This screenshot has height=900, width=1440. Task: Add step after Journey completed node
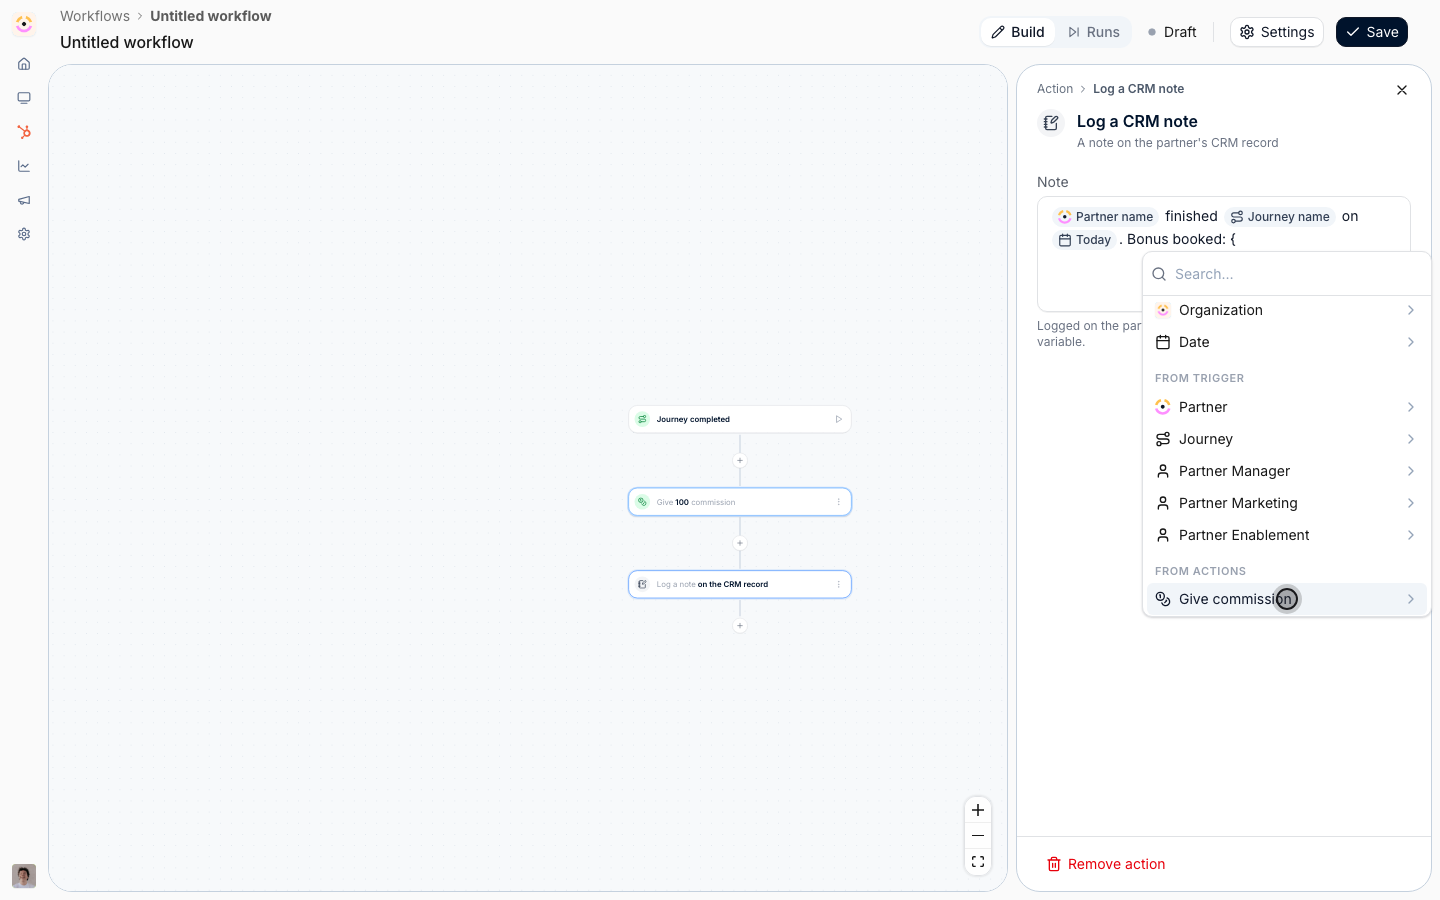(740, 461)
